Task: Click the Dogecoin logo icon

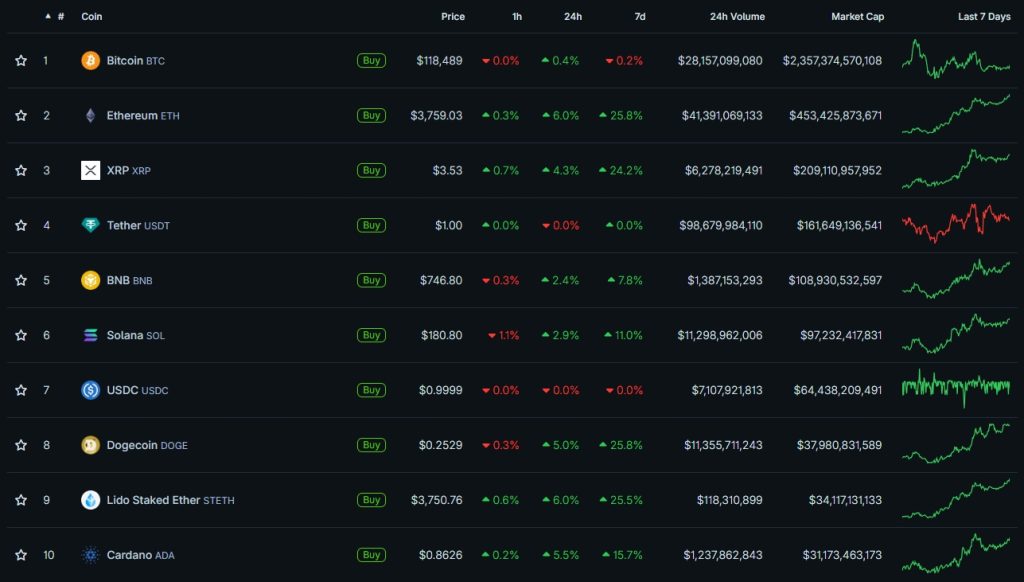Action: (x=90, y=445)
